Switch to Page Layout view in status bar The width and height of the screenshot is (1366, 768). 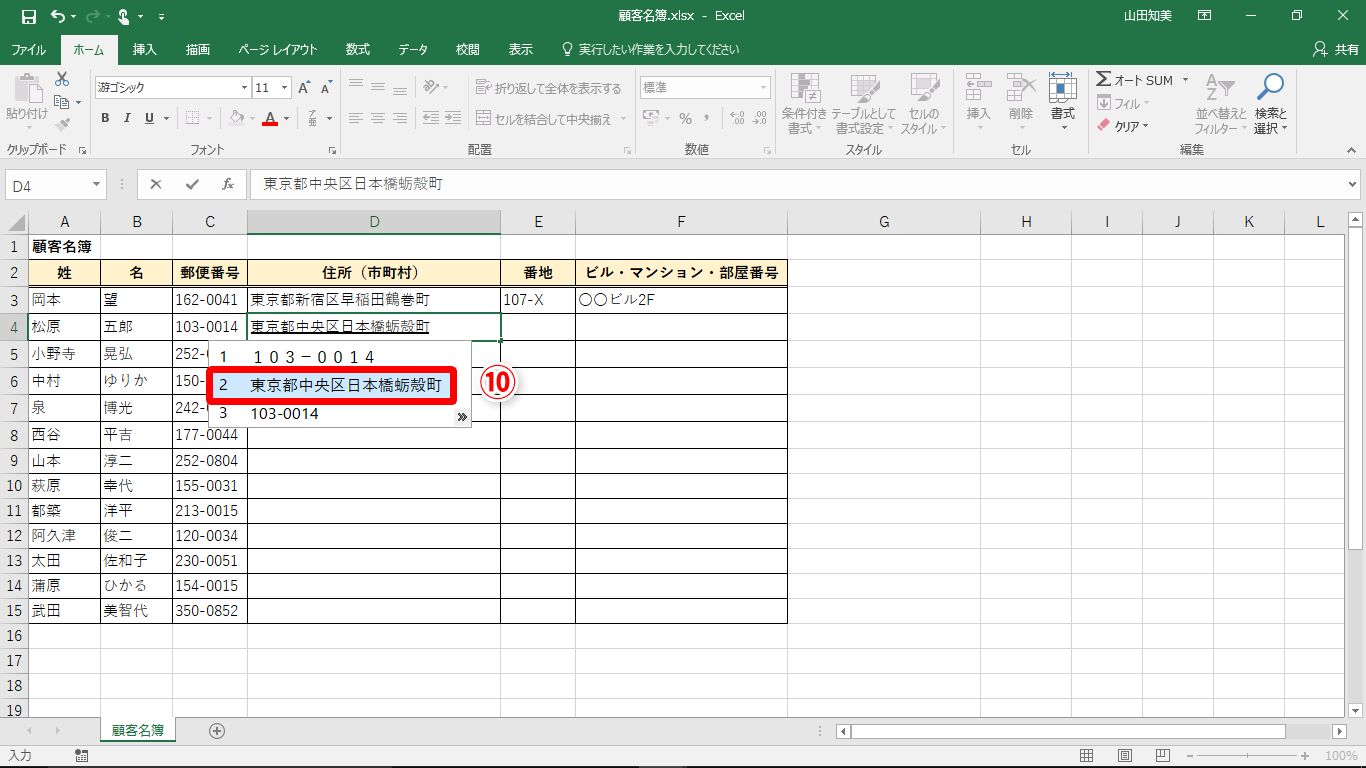coord(1125,756)
